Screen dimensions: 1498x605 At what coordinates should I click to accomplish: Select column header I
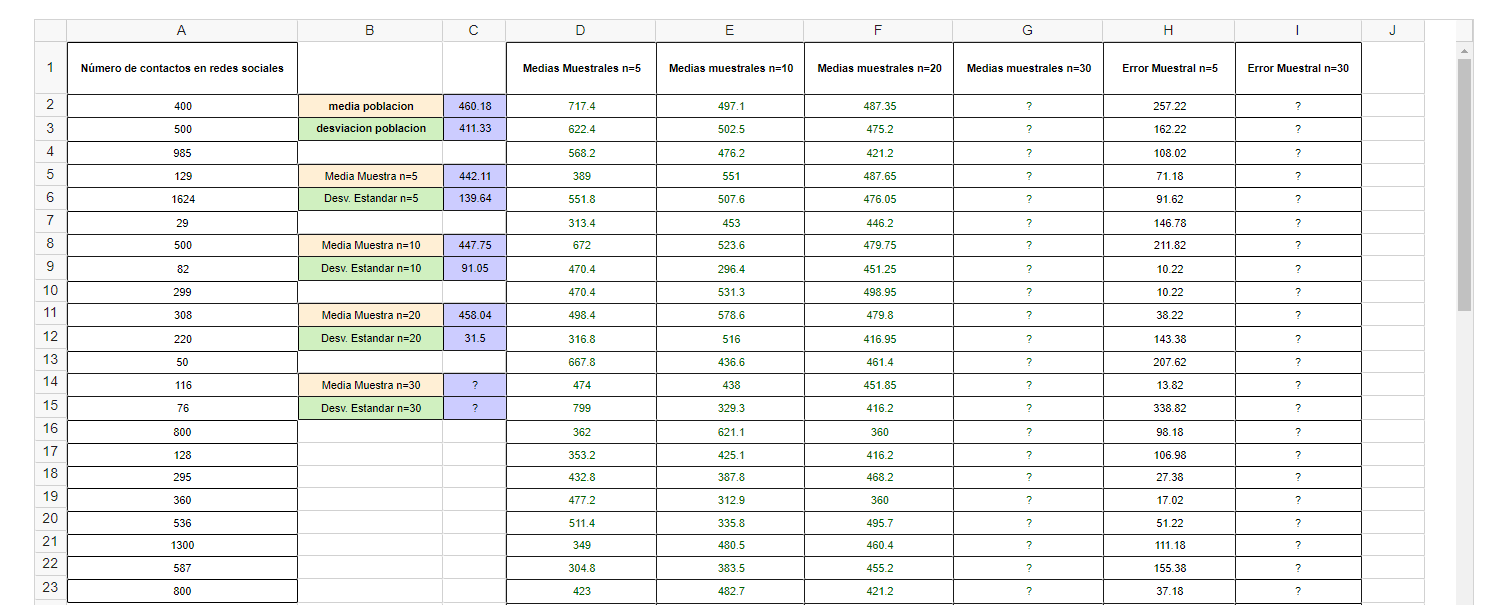click(x=1298, y=31)
